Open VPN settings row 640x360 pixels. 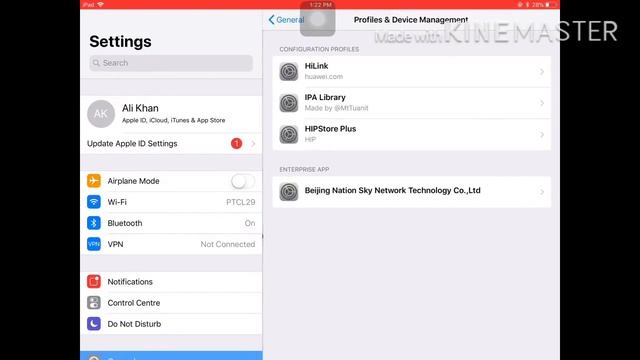pos(171,244)
